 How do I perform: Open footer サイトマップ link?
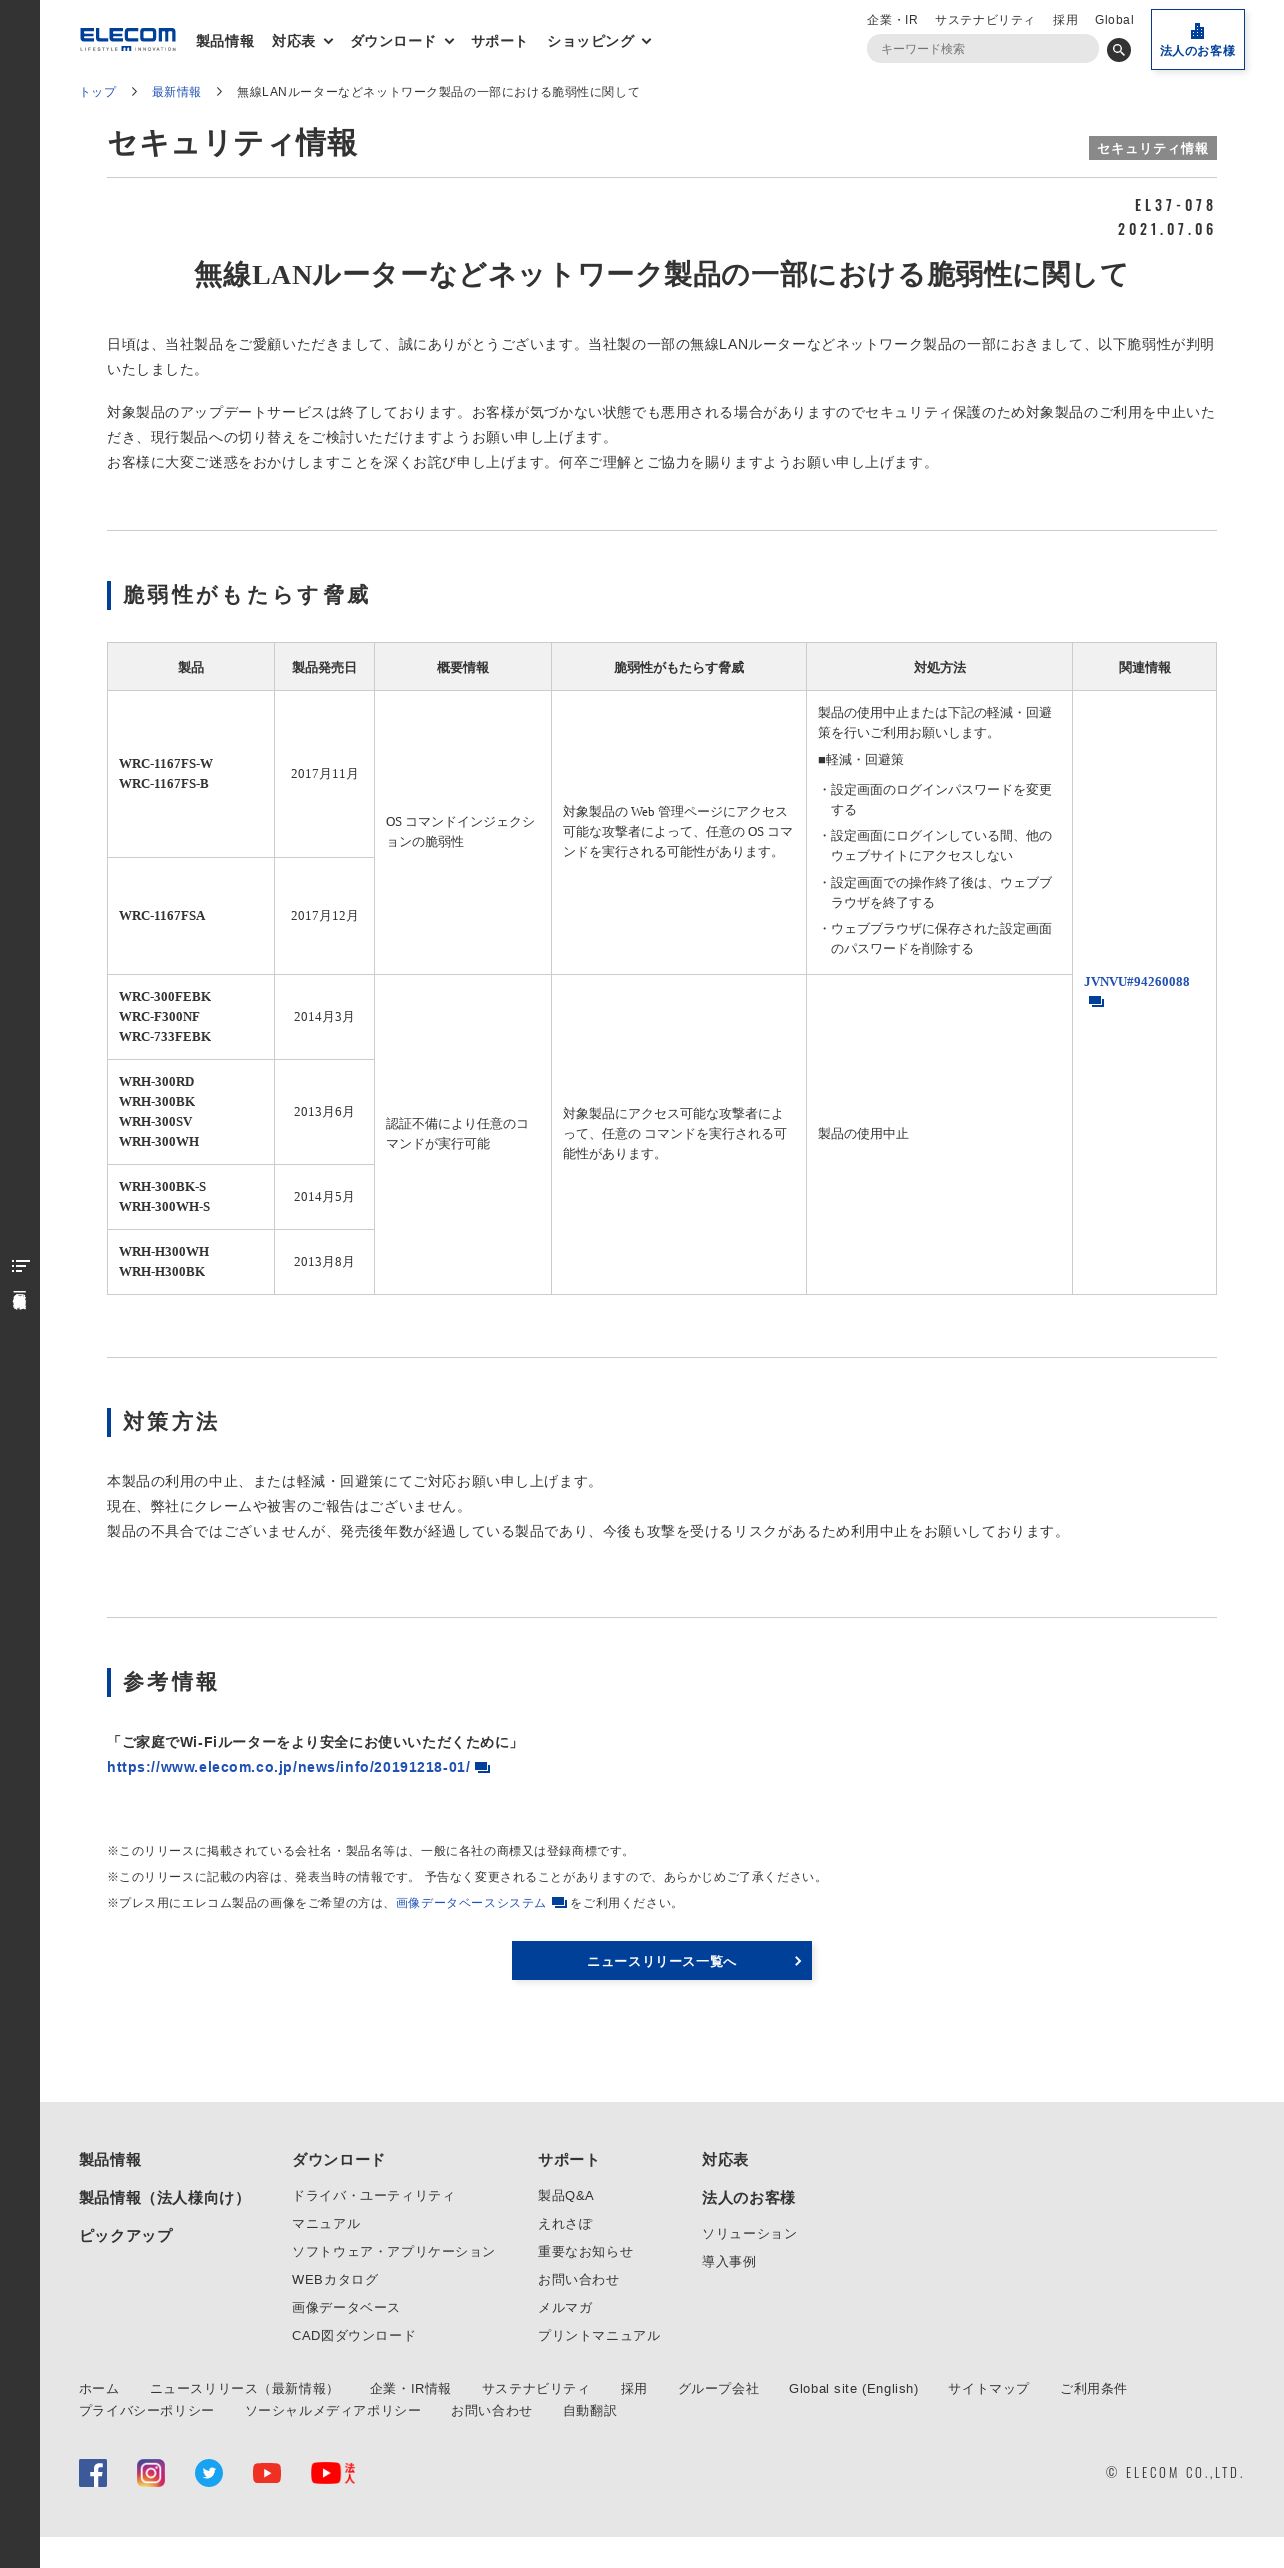pos(988,2388)
